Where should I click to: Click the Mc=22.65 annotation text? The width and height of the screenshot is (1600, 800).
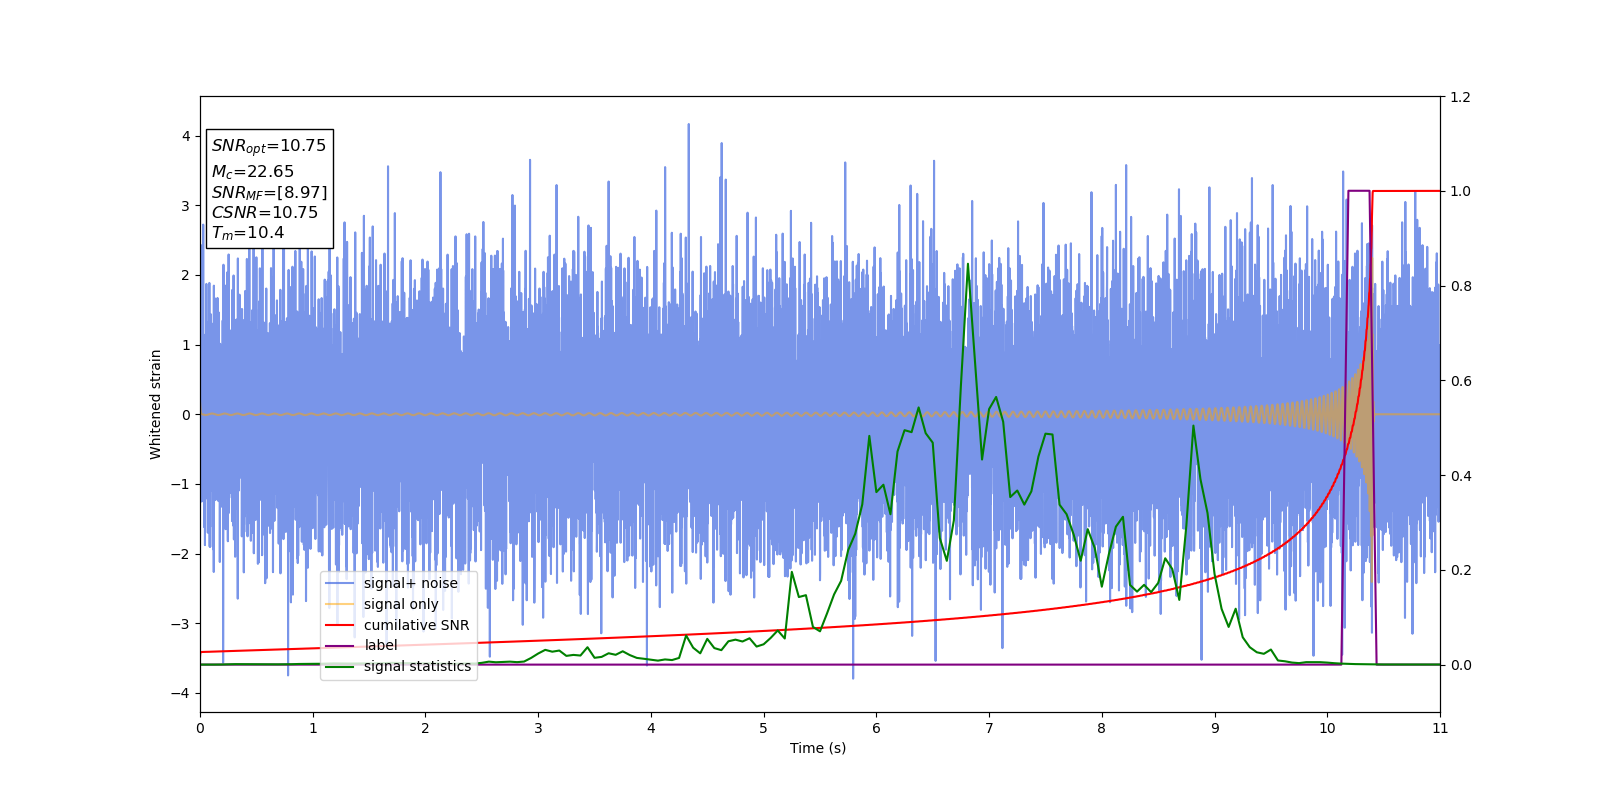click(253, 172)
